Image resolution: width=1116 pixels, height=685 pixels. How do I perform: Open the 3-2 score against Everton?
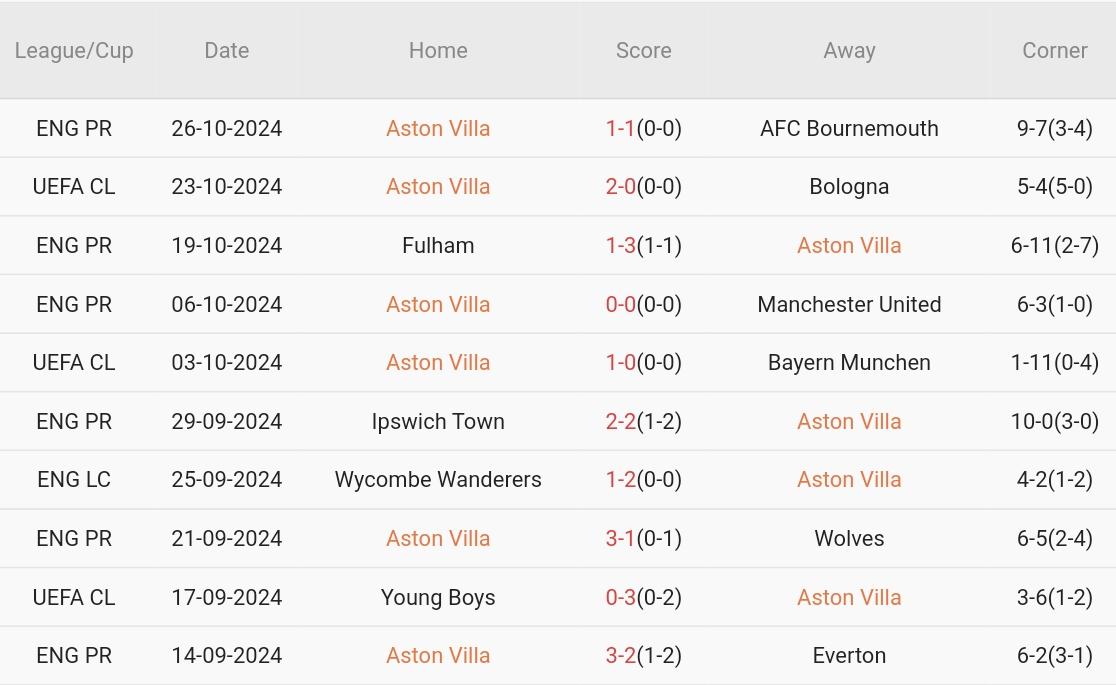click(x=621, y=656)
